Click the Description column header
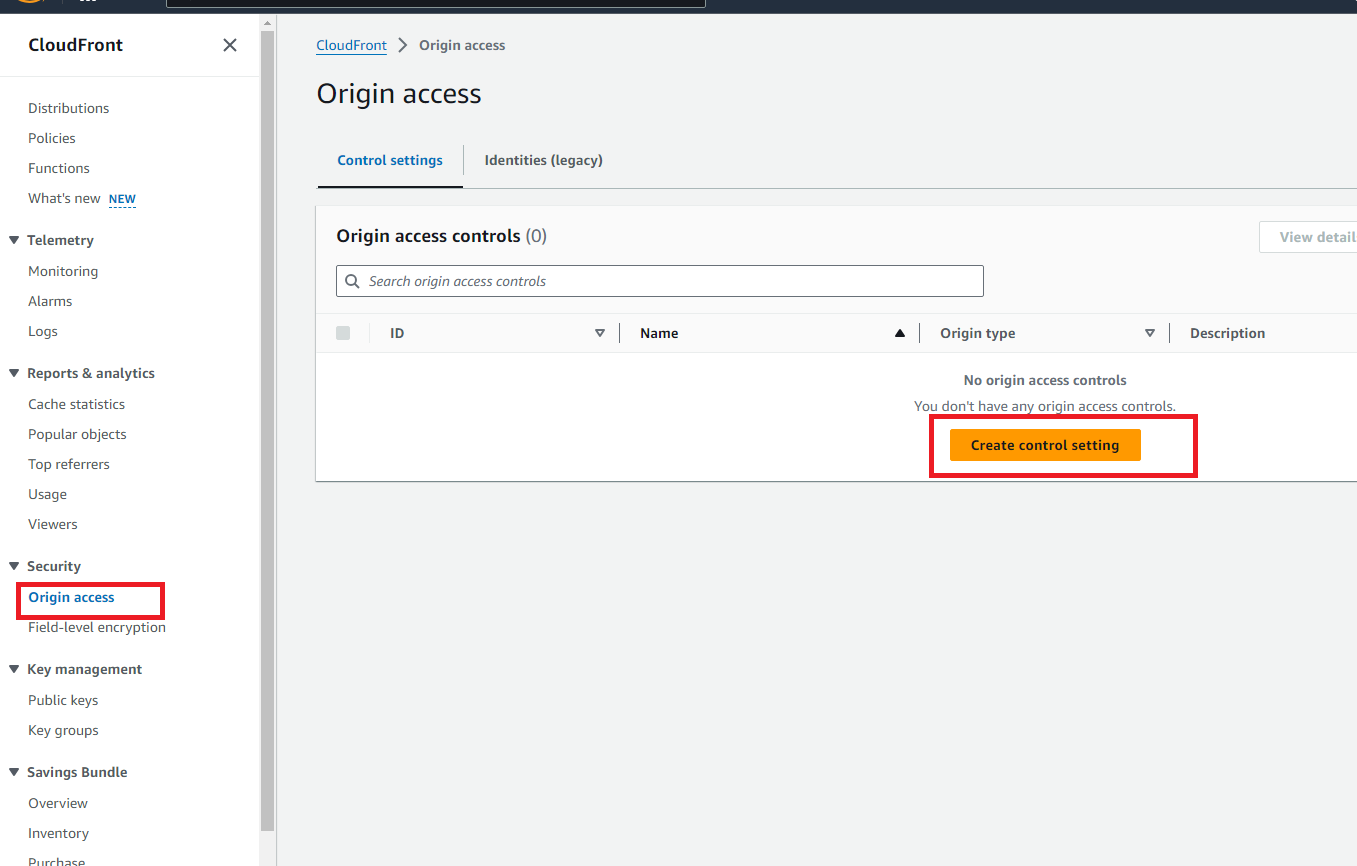1357x866 pixels. (1227, 333)
